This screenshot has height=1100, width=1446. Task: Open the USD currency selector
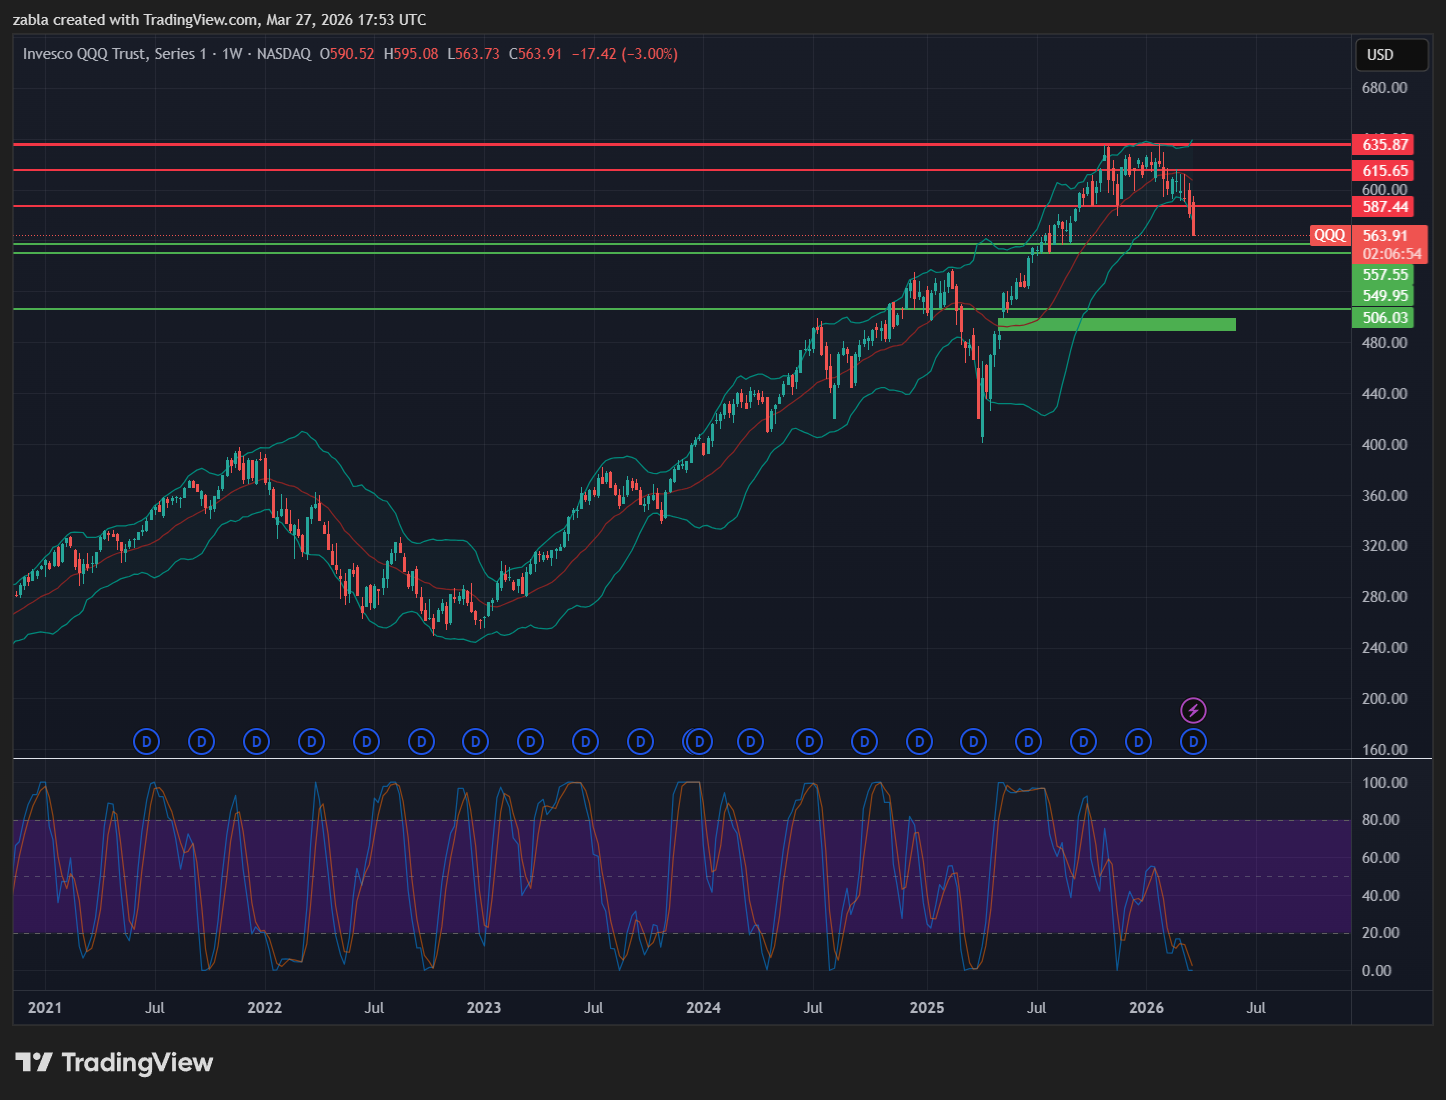(1390, 55)
